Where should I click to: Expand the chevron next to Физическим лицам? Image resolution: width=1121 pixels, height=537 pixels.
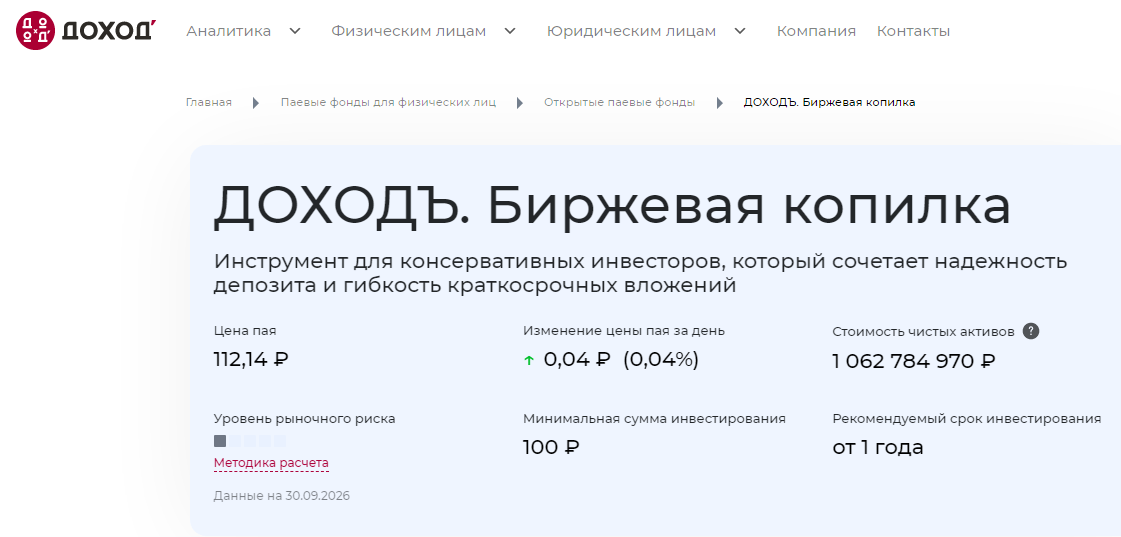(510, 31)
